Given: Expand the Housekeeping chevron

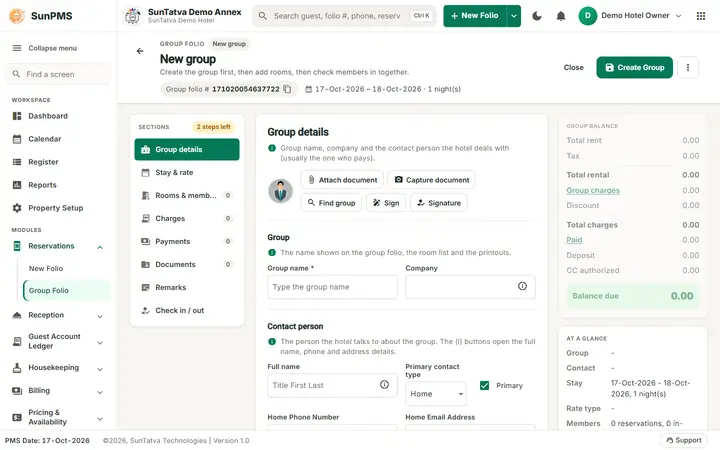Looking at the screenshot, I should pyautogui.click(x=100, y=369).
